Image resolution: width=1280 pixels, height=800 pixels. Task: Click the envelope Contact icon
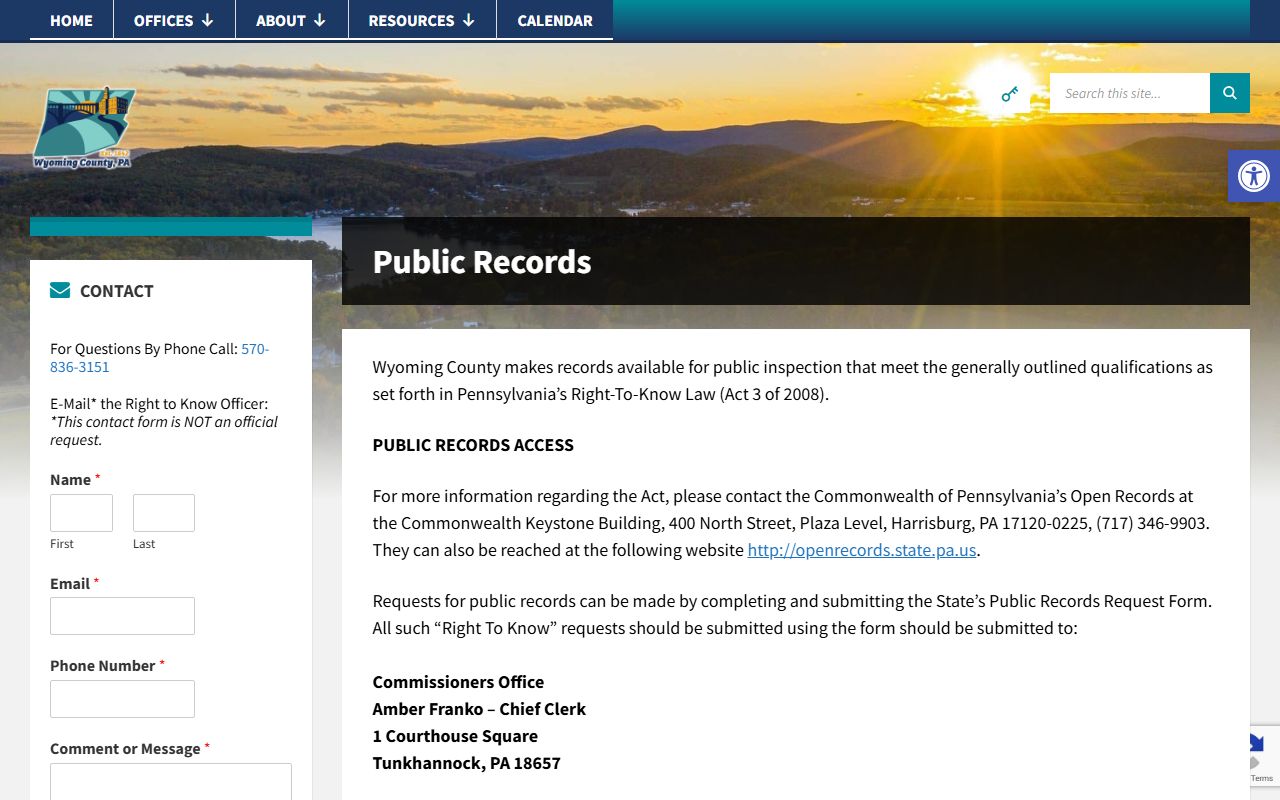(x=60, y=291)
